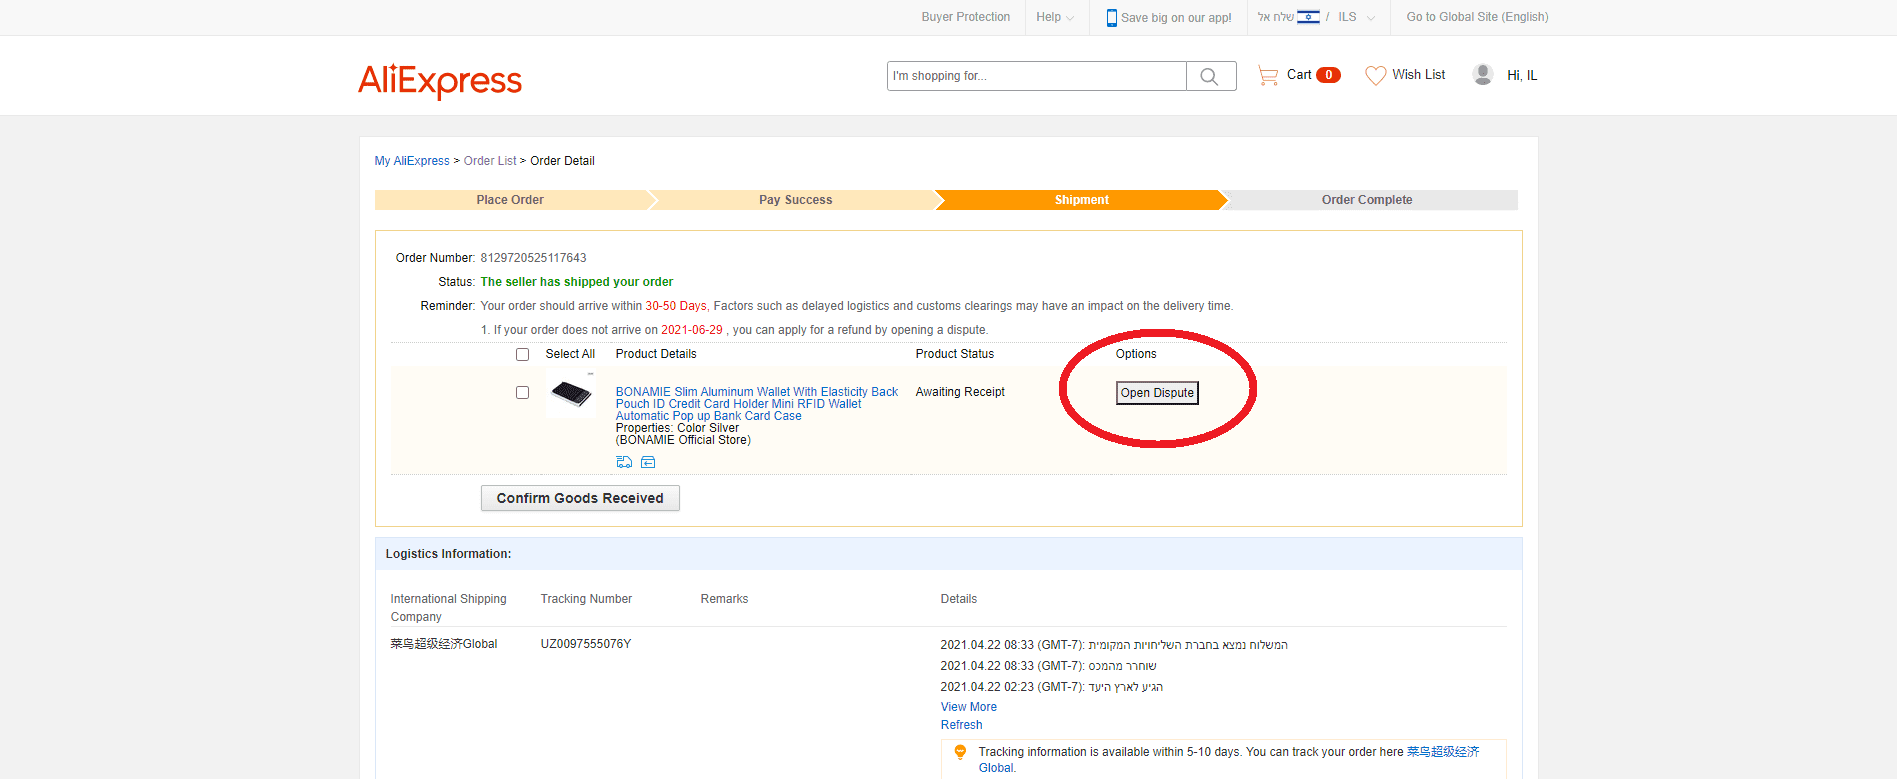1897x779 pixels.
Task: Click the Wish List heart icon
Action: click(1376, 75)
